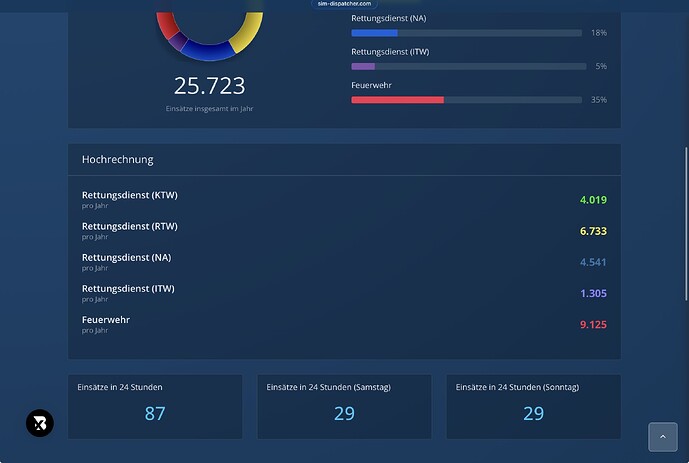
Task: Select the Rettungsdienst (NA) pro Jahr row
Action: click(x=344, y=262)
